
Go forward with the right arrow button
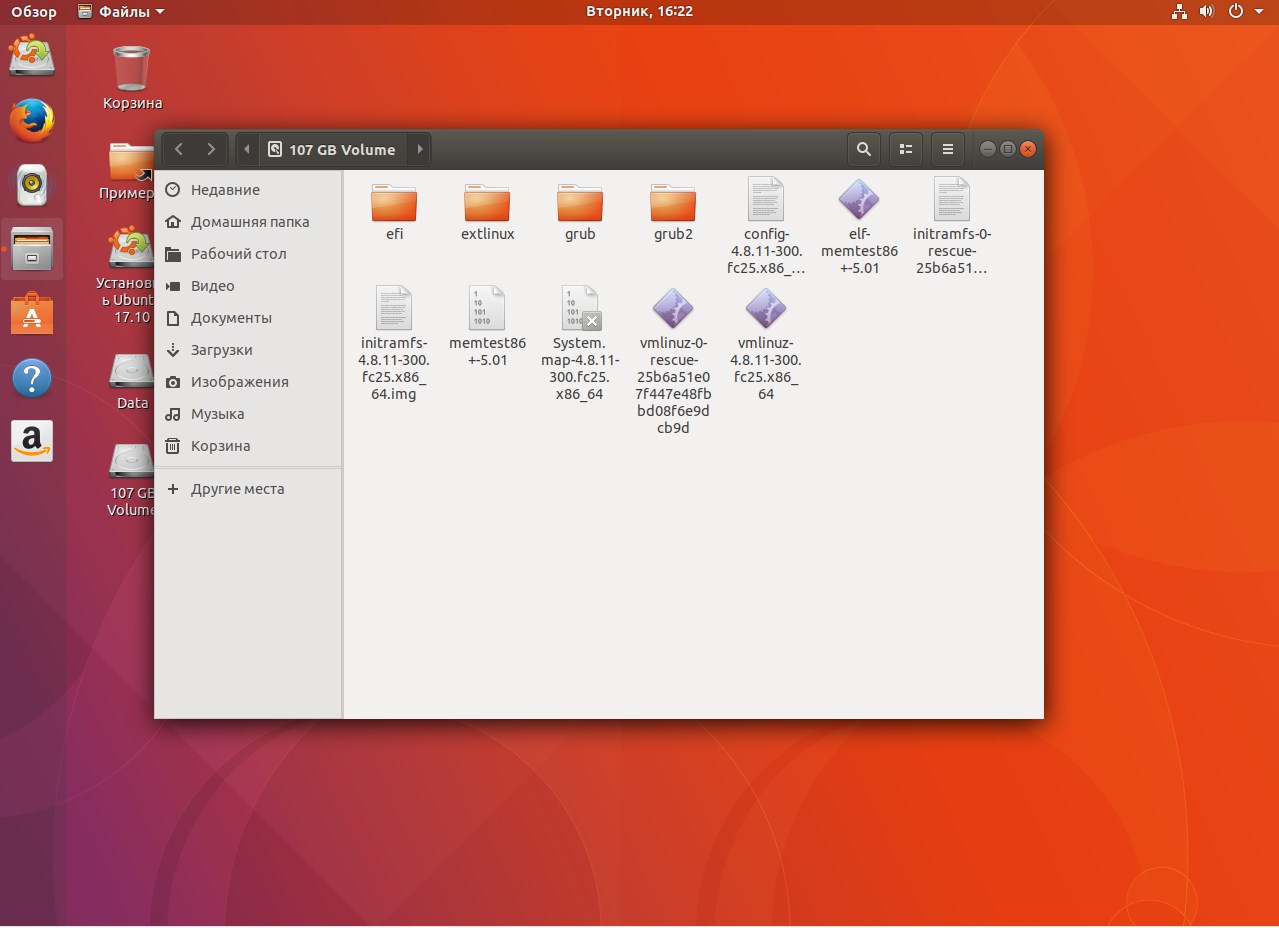tap(211, 150)
